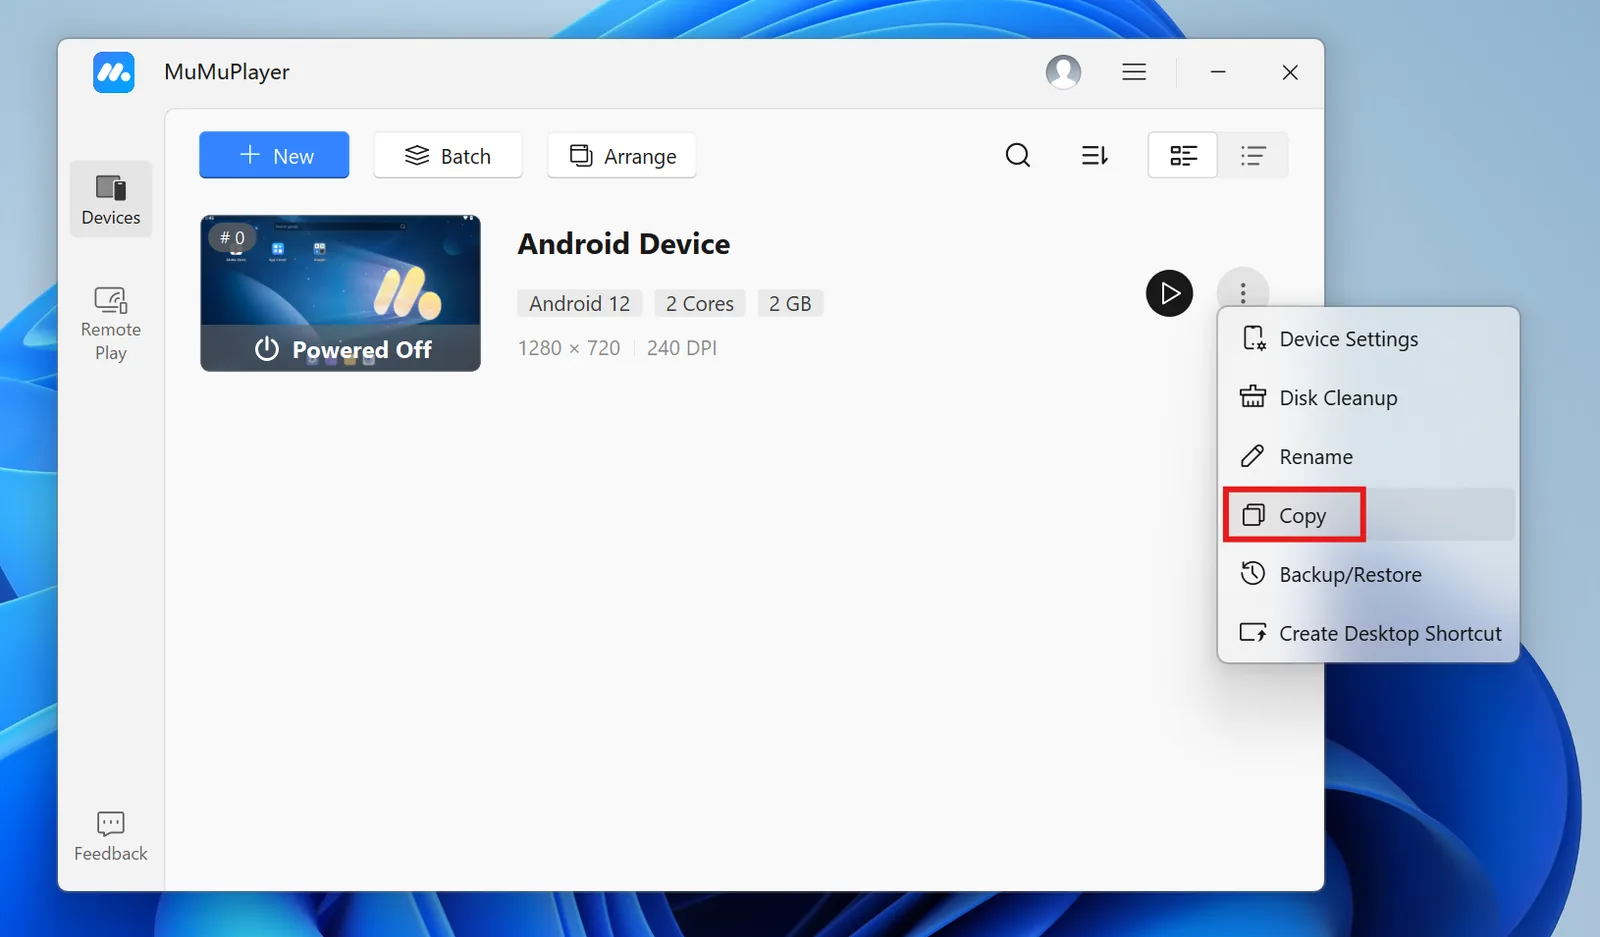Click the 2 Cores tag

pos(700,304)
